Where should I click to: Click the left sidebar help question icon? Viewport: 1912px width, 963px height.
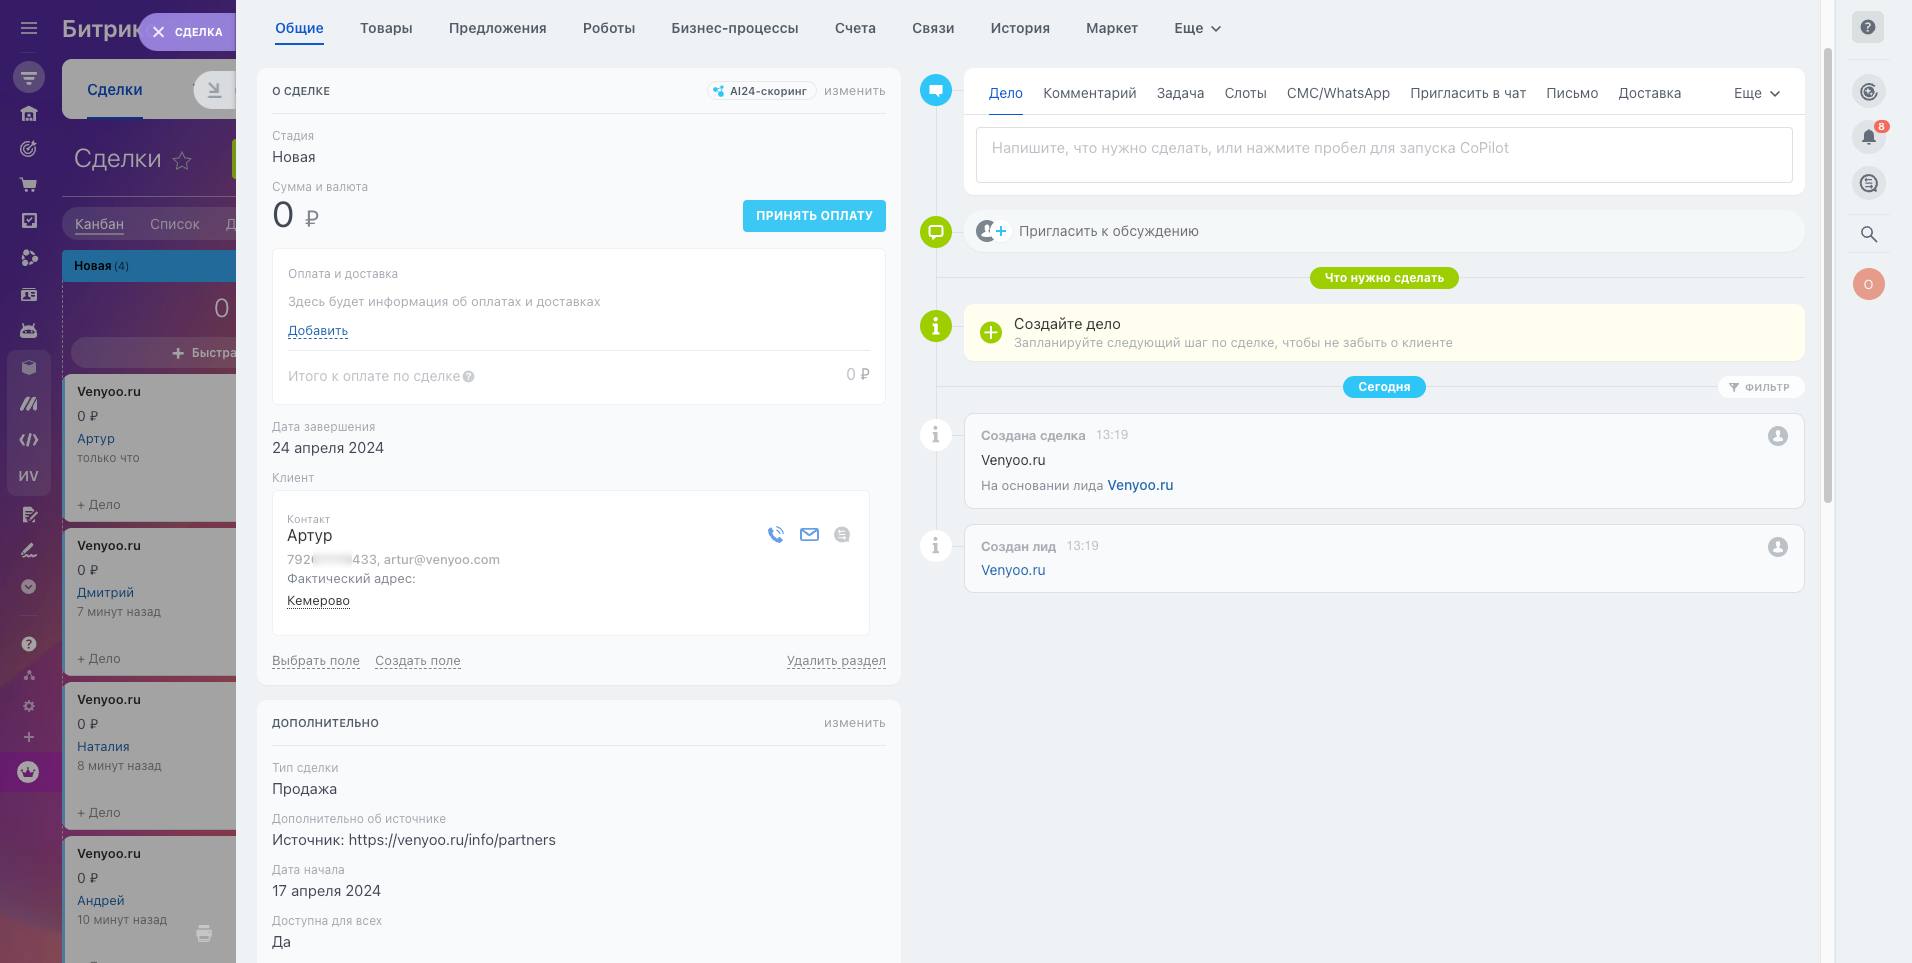pos(29,644)
